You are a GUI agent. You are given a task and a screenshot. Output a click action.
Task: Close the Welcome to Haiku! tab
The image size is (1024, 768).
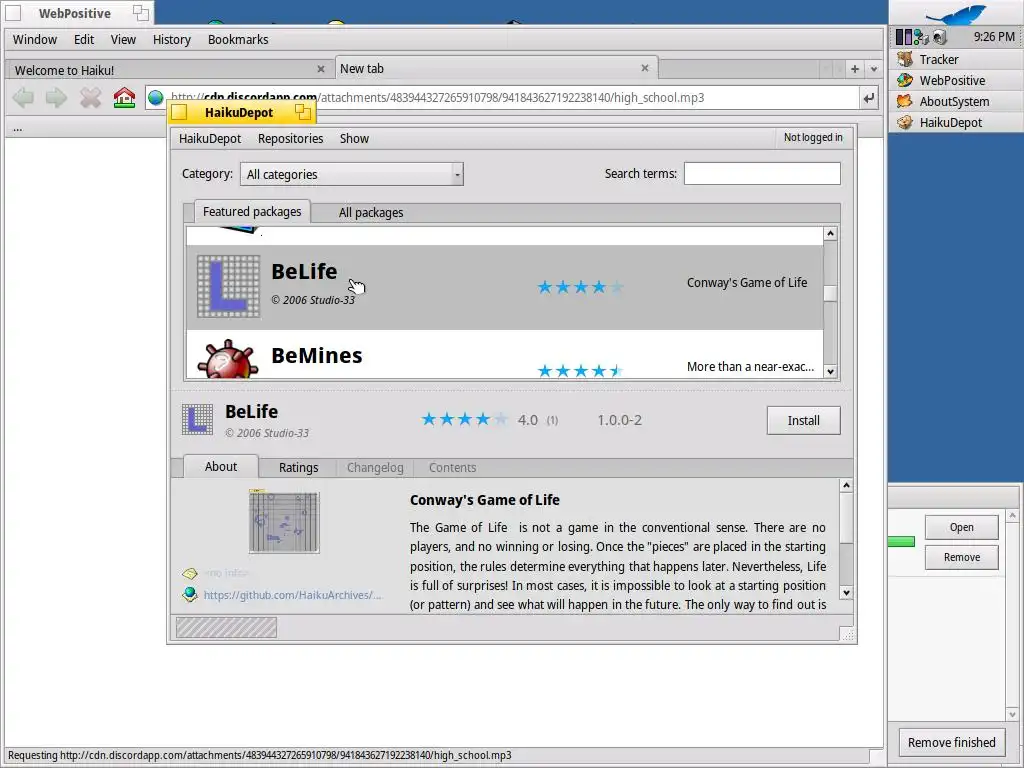pos(321,69)
